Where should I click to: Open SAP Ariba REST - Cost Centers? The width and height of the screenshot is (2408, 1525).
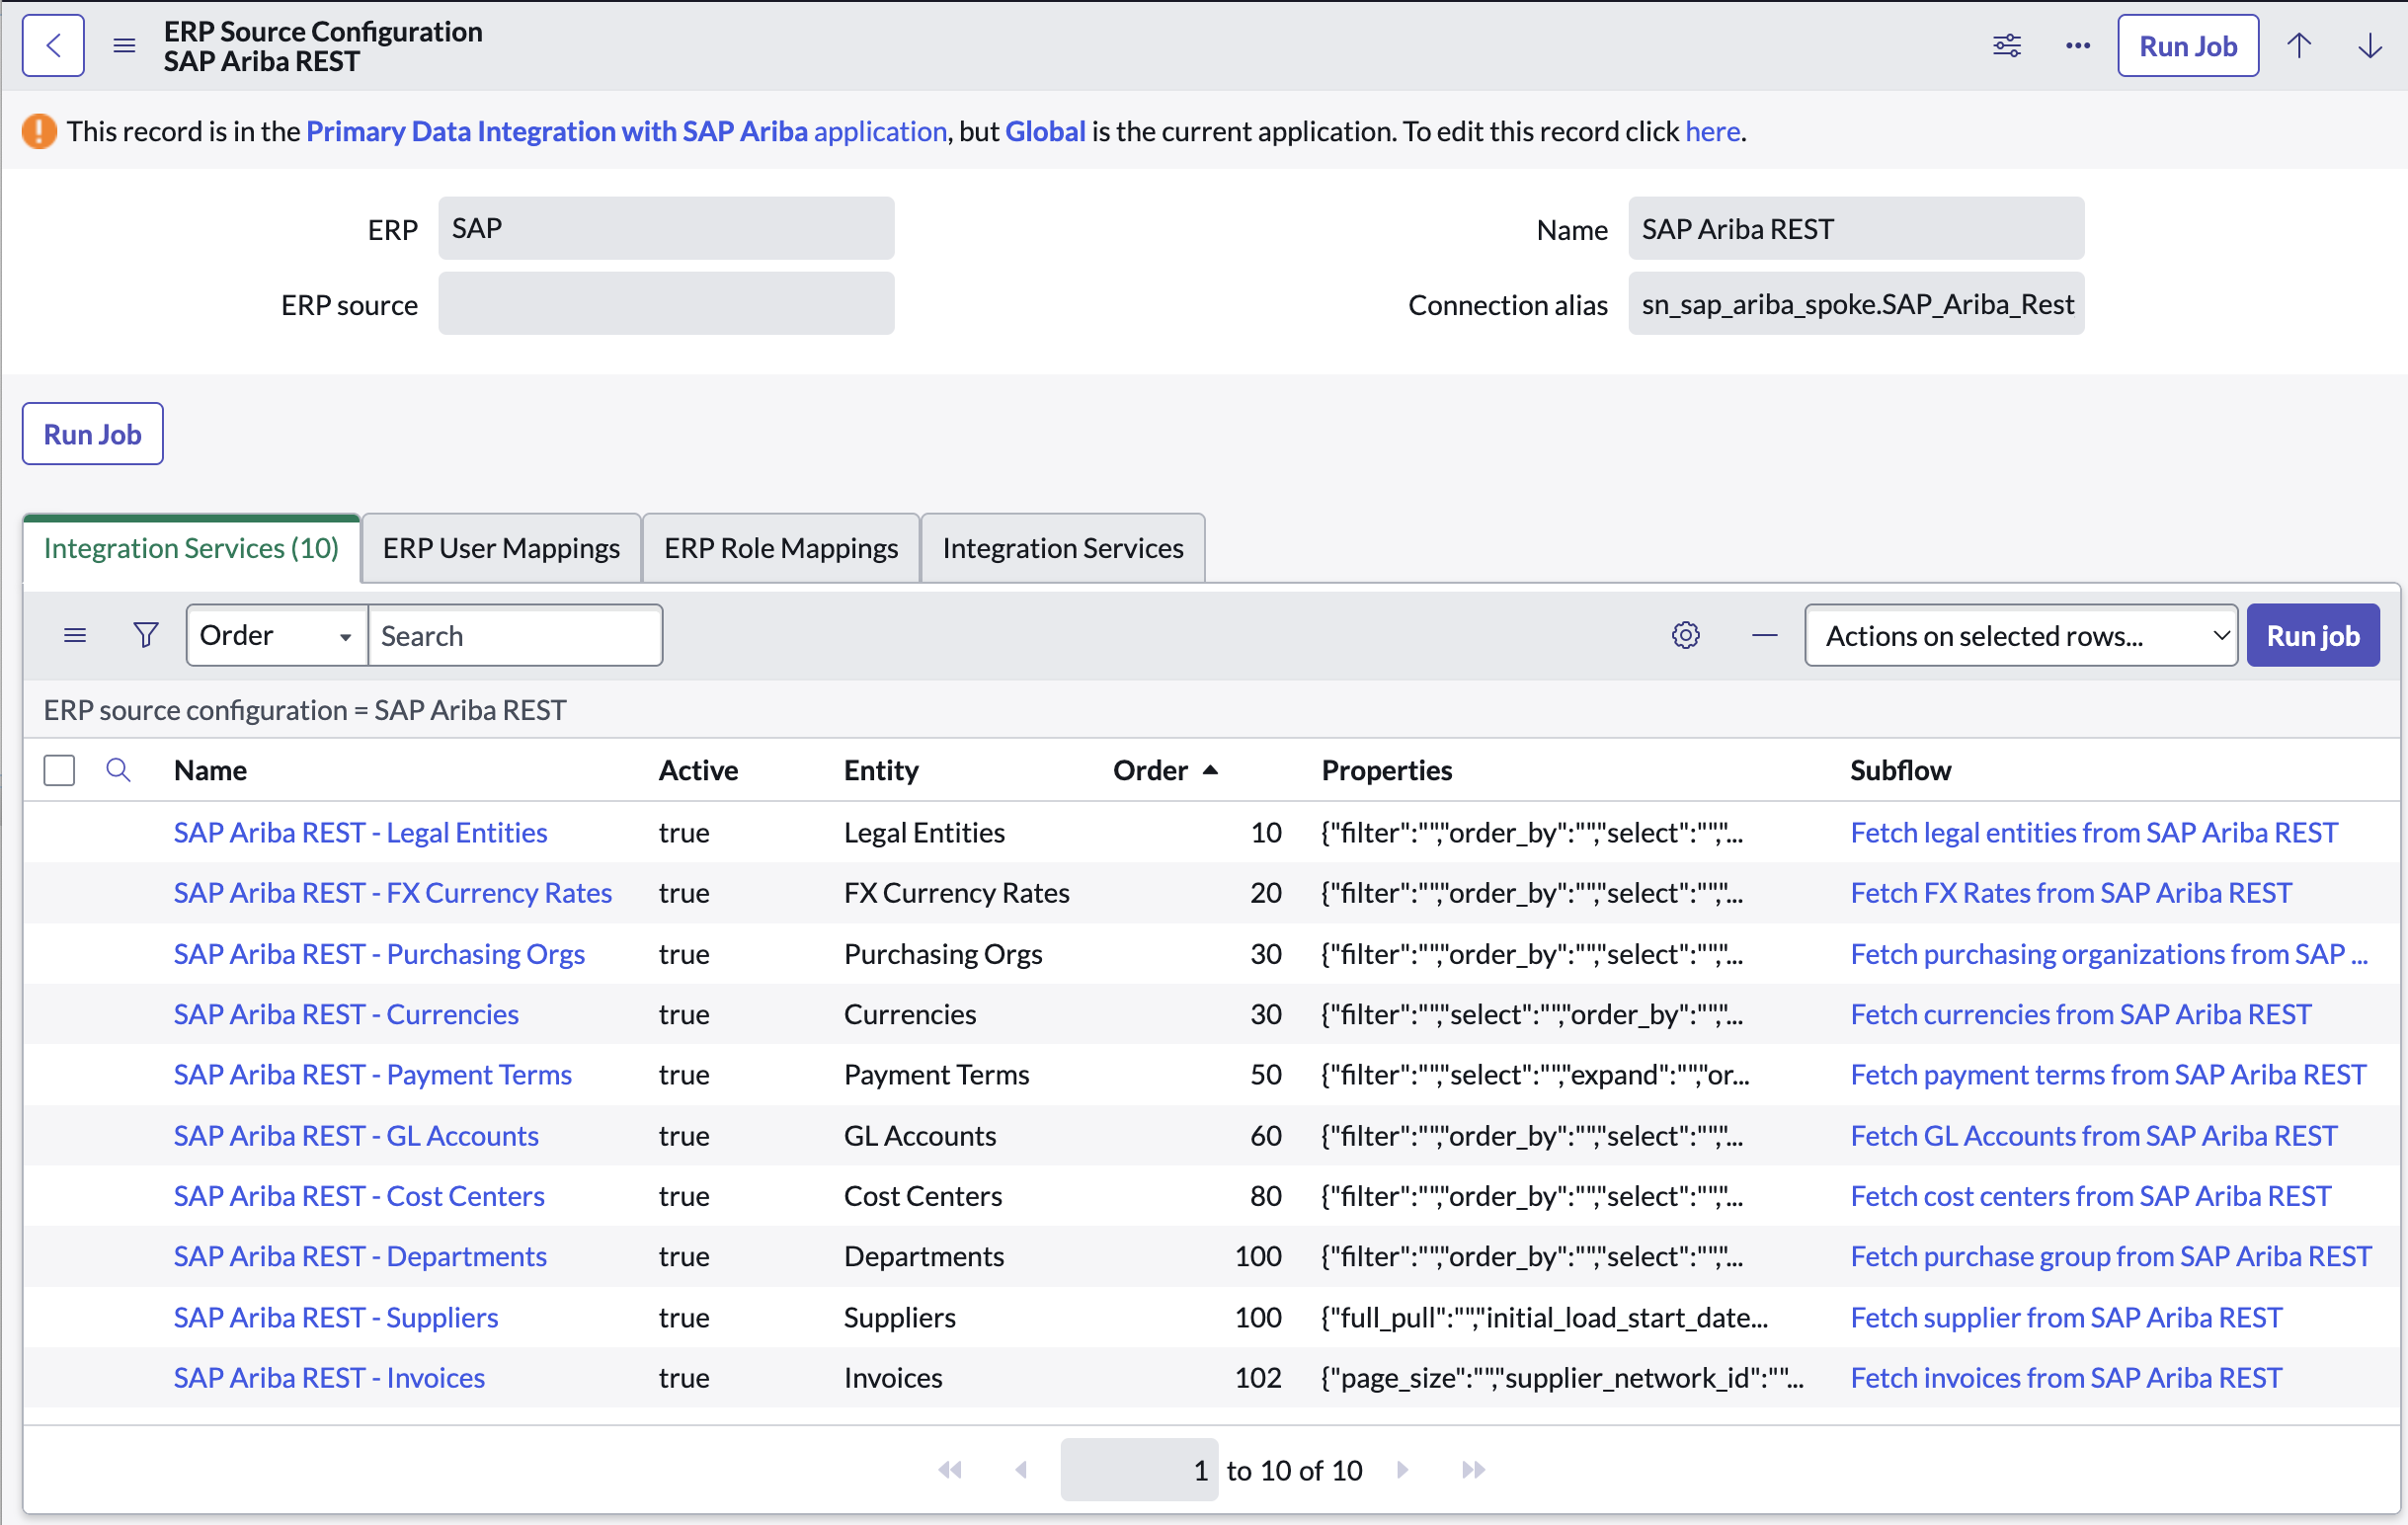pyautogui.click(x=359, y=1195)
